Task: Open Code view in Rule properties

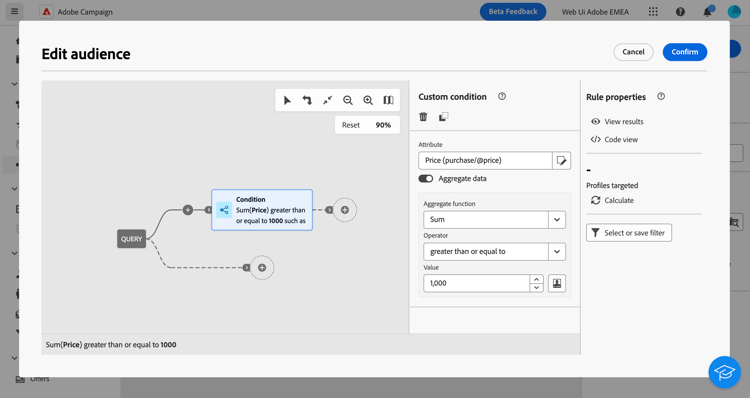Action: 614,140
